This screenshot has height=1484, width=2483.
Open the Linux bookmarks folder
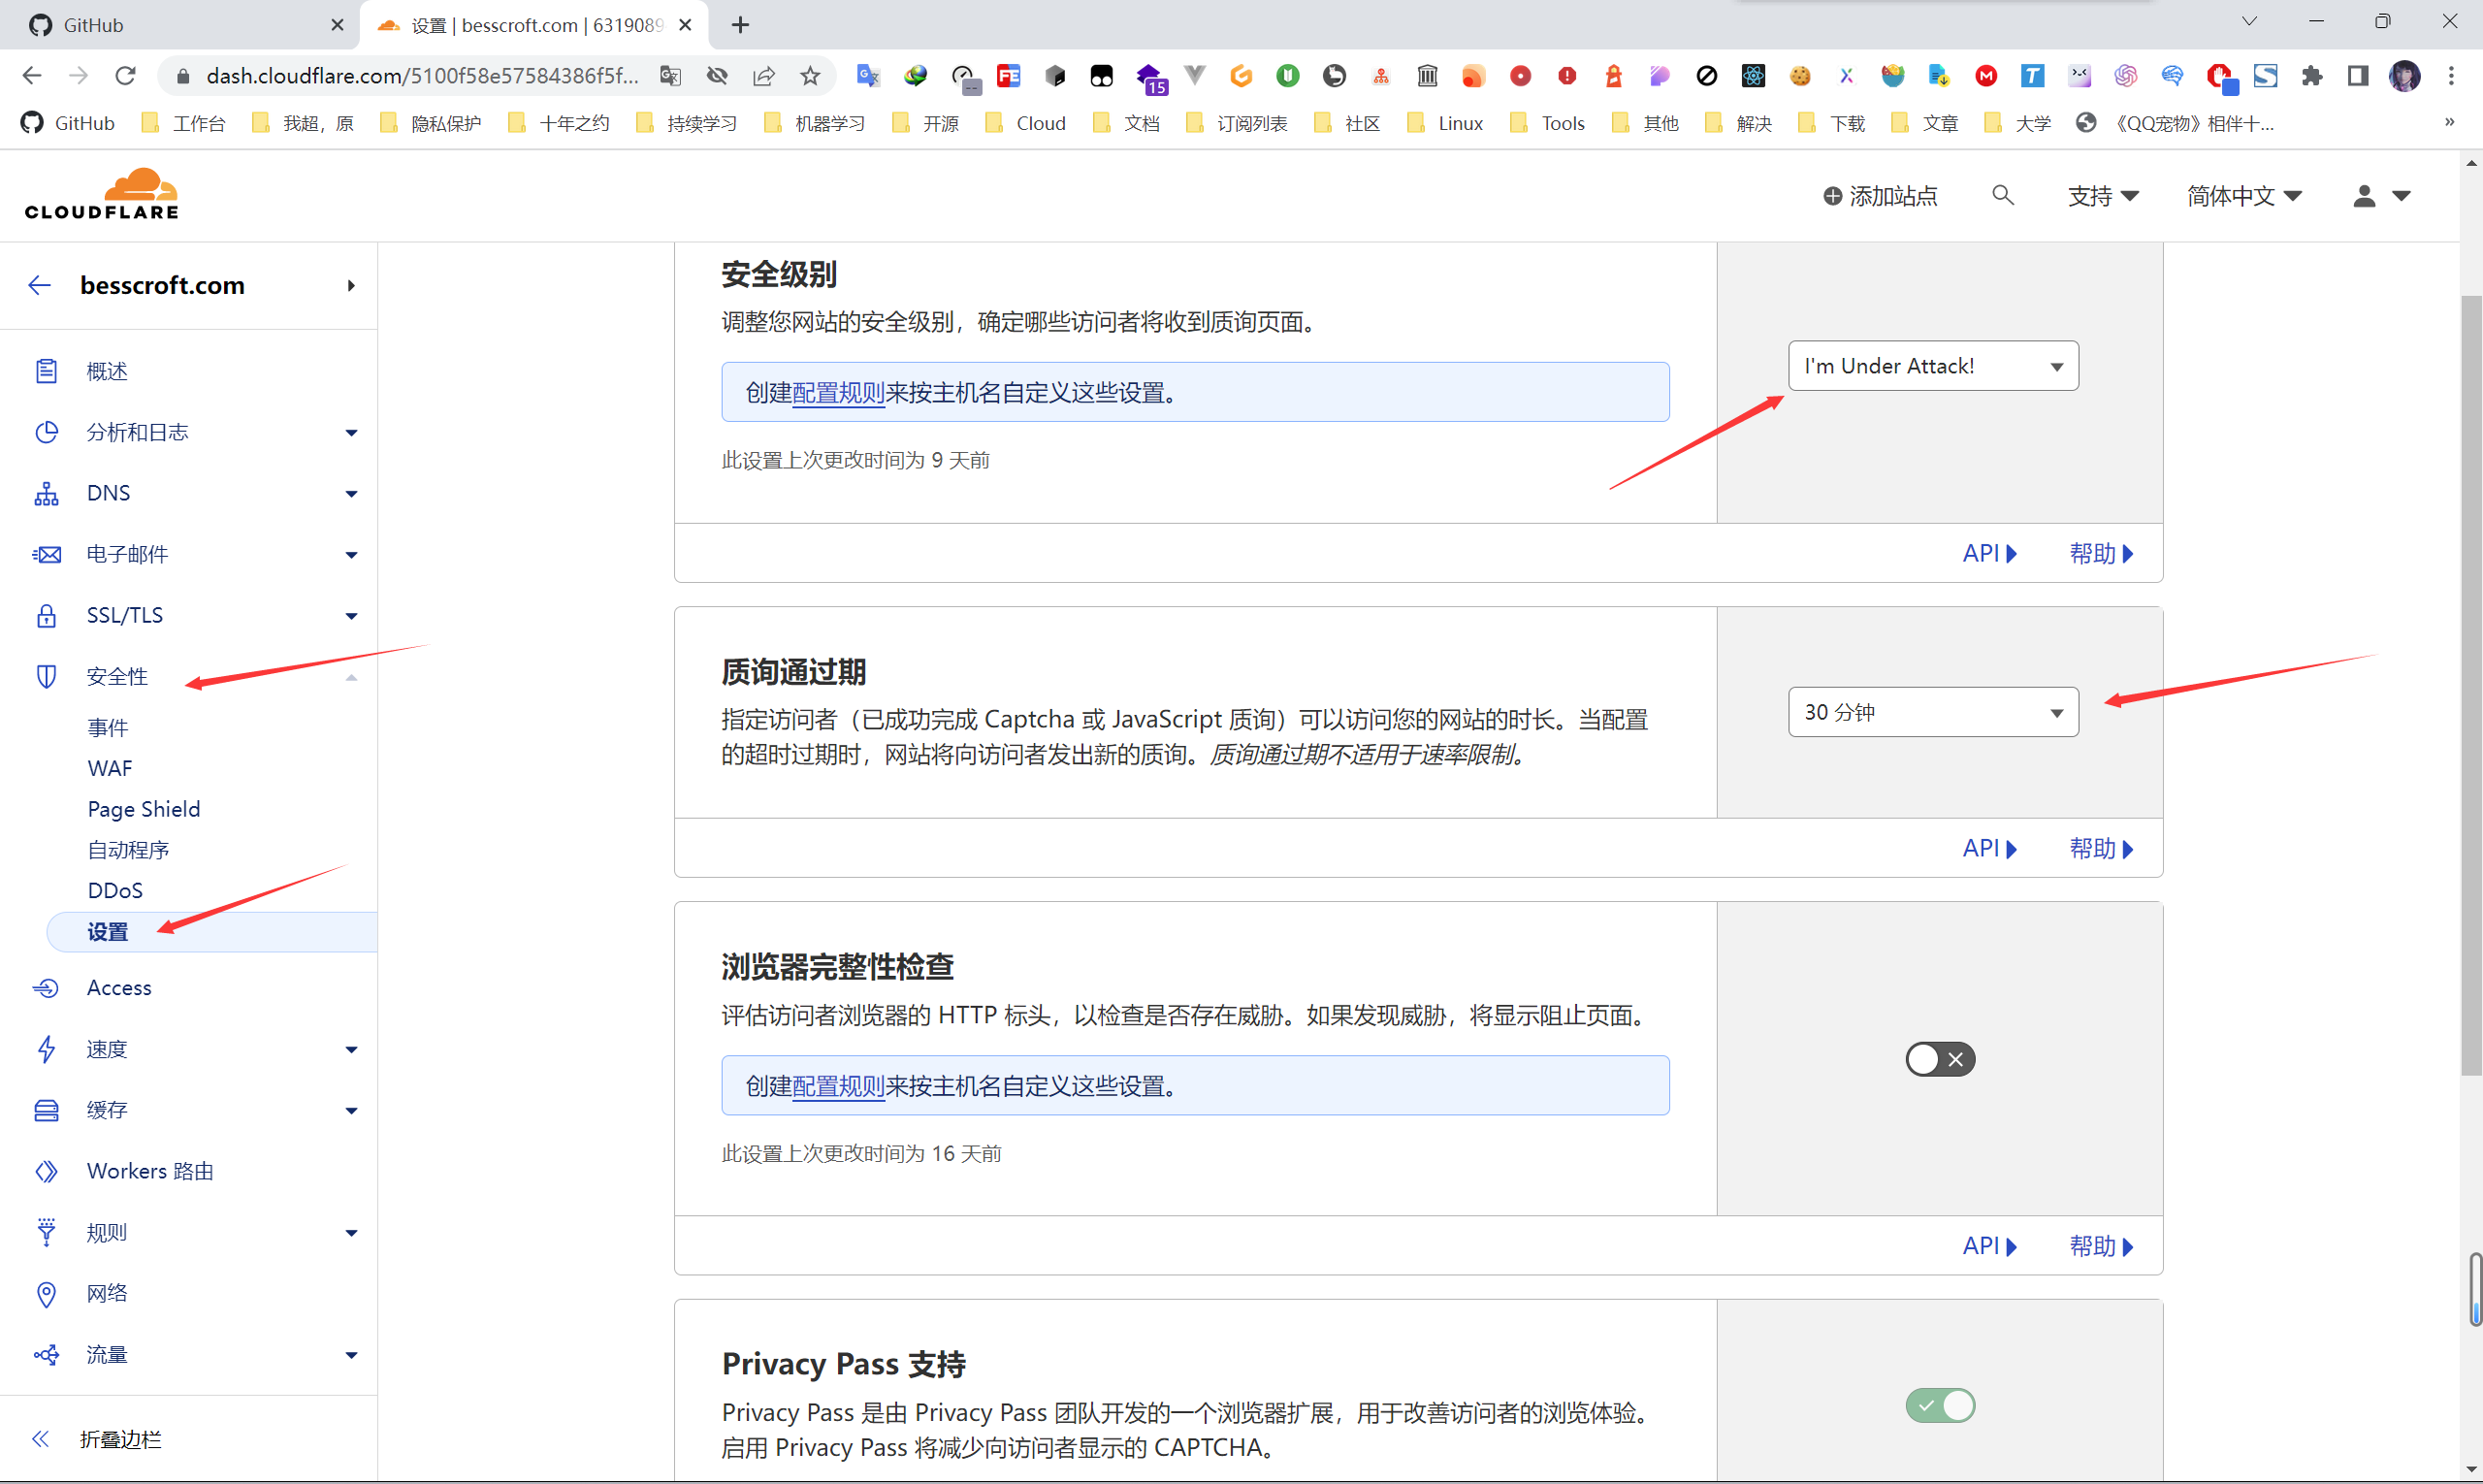(x=1445, y=123)
